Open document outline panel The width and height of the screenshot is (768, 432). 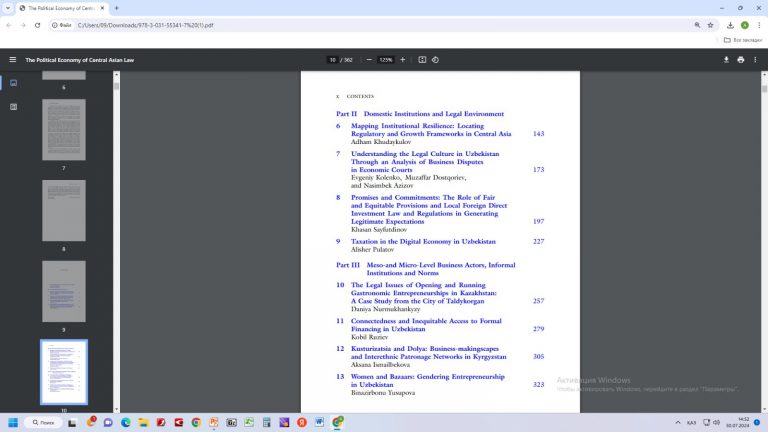[x=13, y=106]
